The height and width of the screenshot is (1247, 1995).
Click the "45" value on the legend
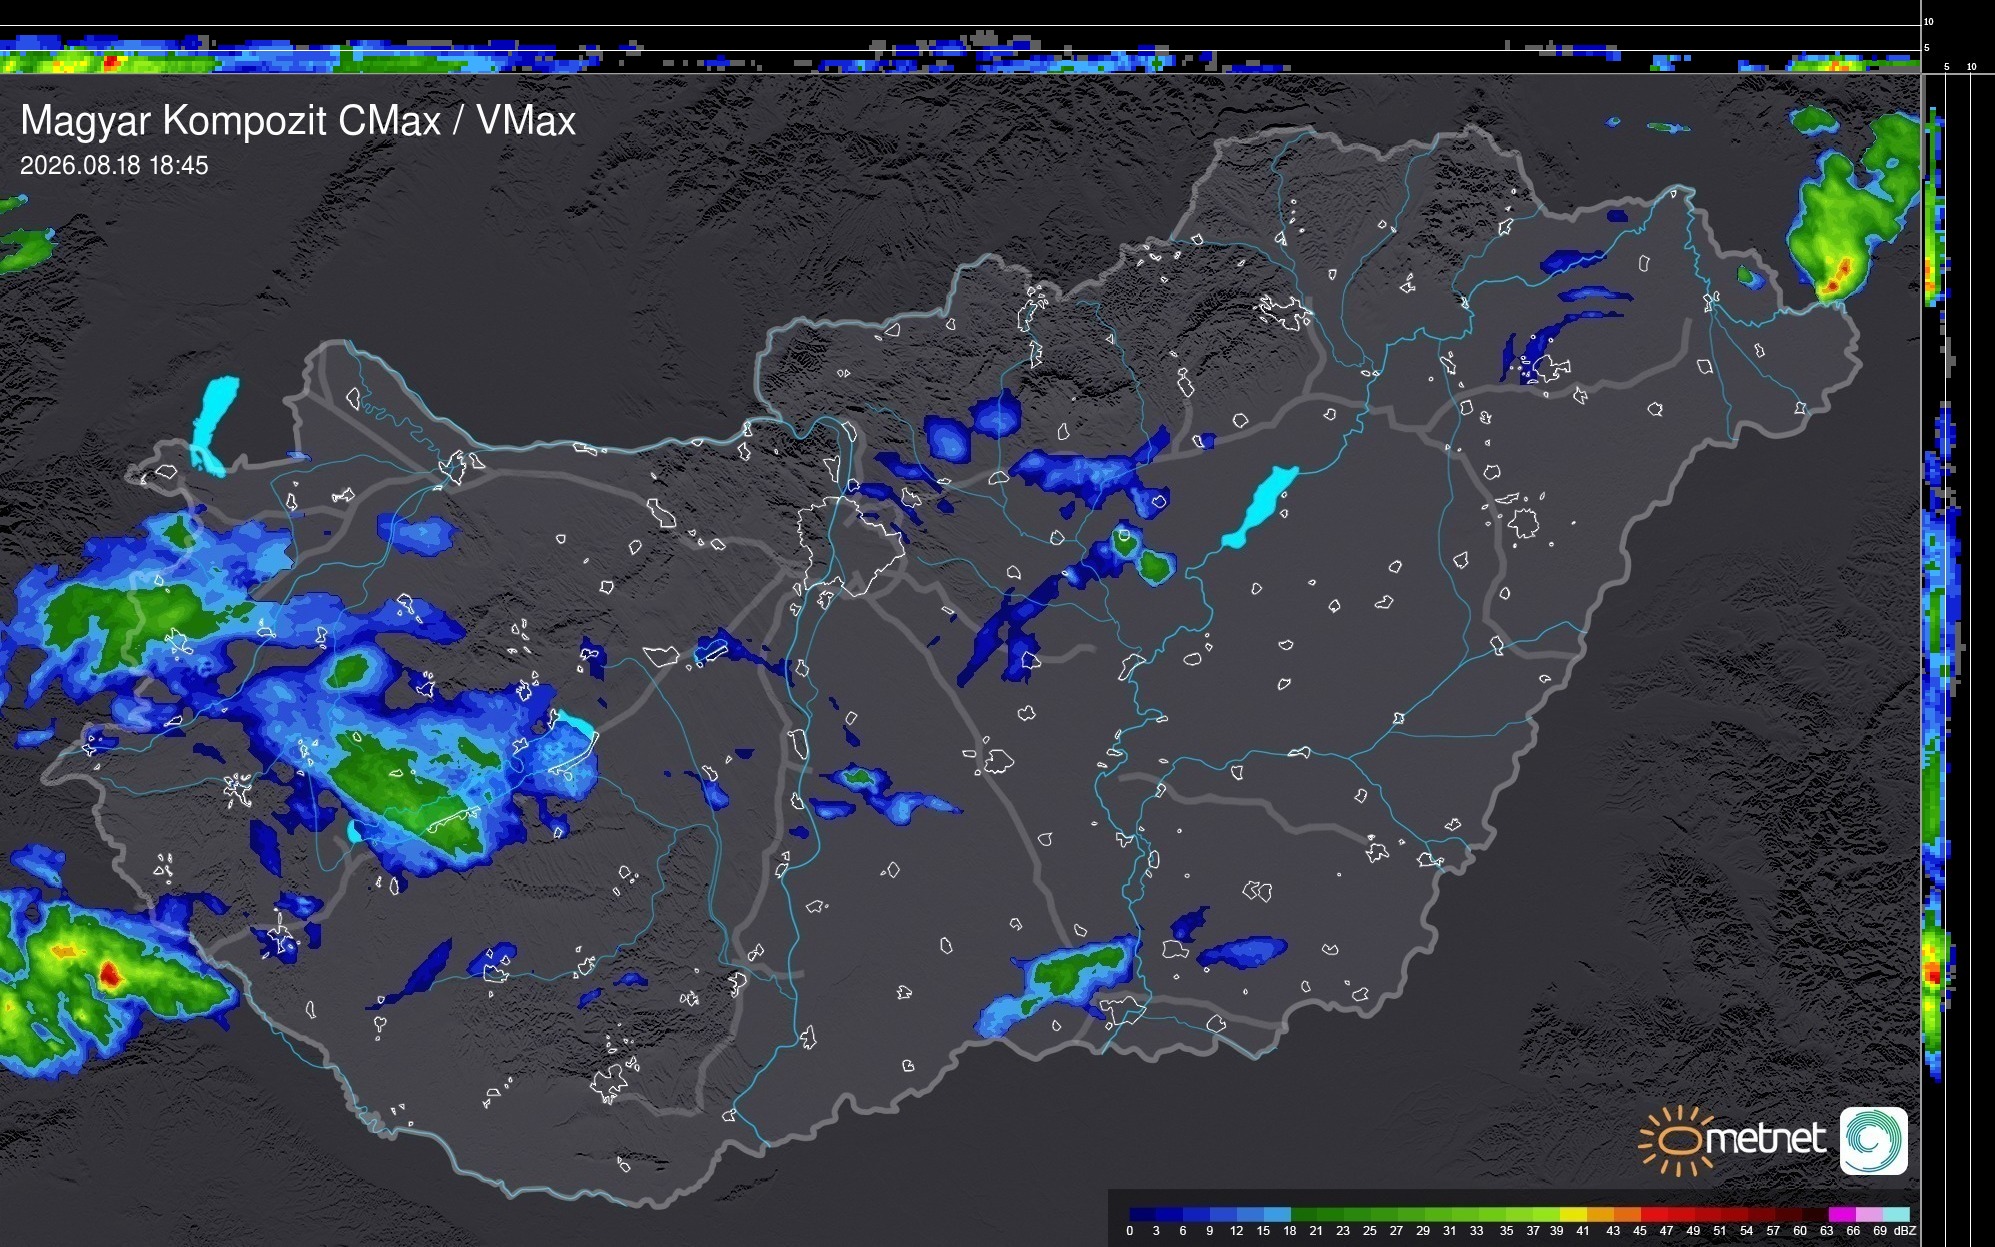pos(1640,1231)
